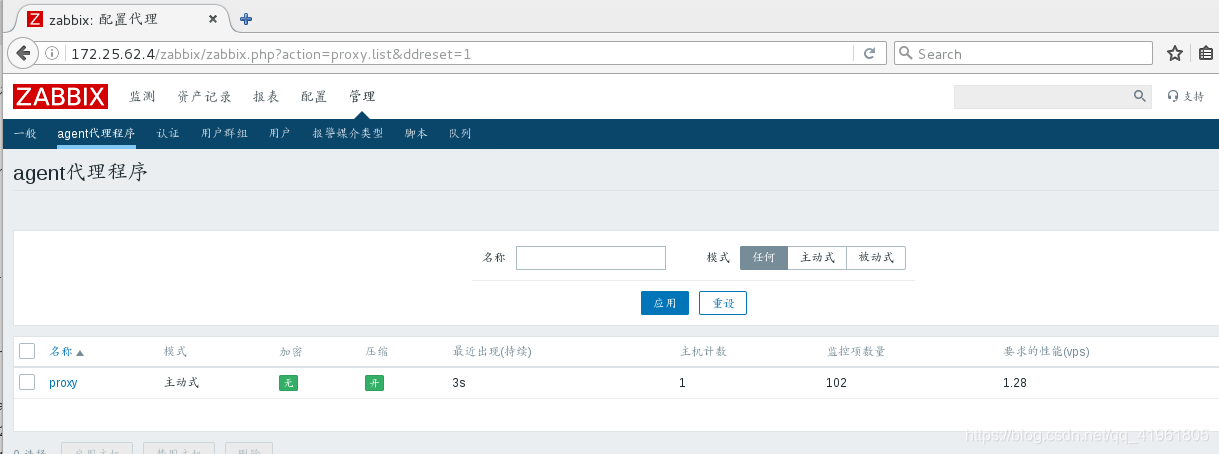Image resolution: width=1219 pixels, height=454 pixels.
Task: Click the 加密 column header
Action: click(x=291, y=352)
